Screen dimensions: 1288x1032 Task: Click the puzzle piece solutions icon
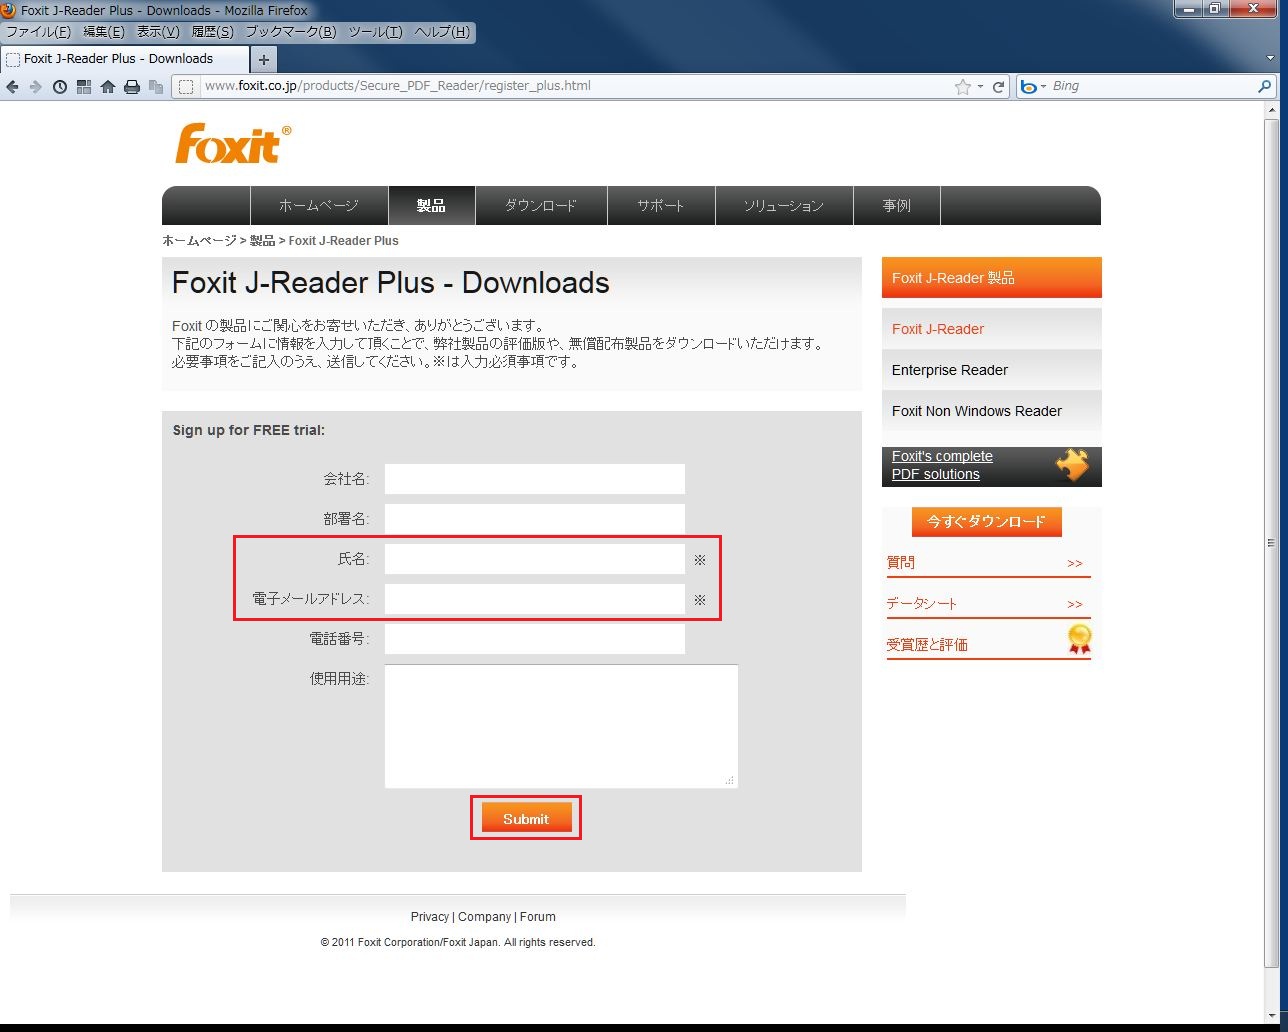pos(1073,465)
